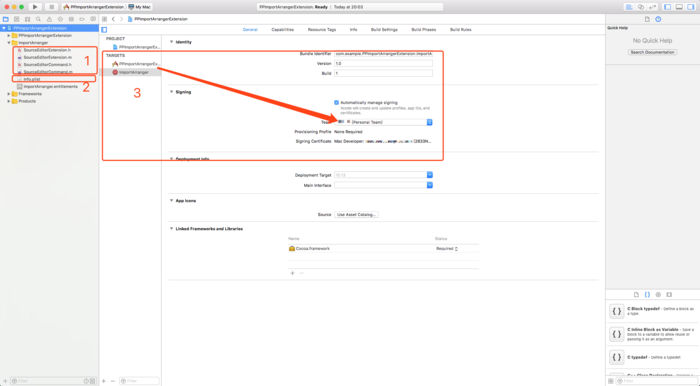
Task: Show the Code Snippet library
Action: coord(647,295)
